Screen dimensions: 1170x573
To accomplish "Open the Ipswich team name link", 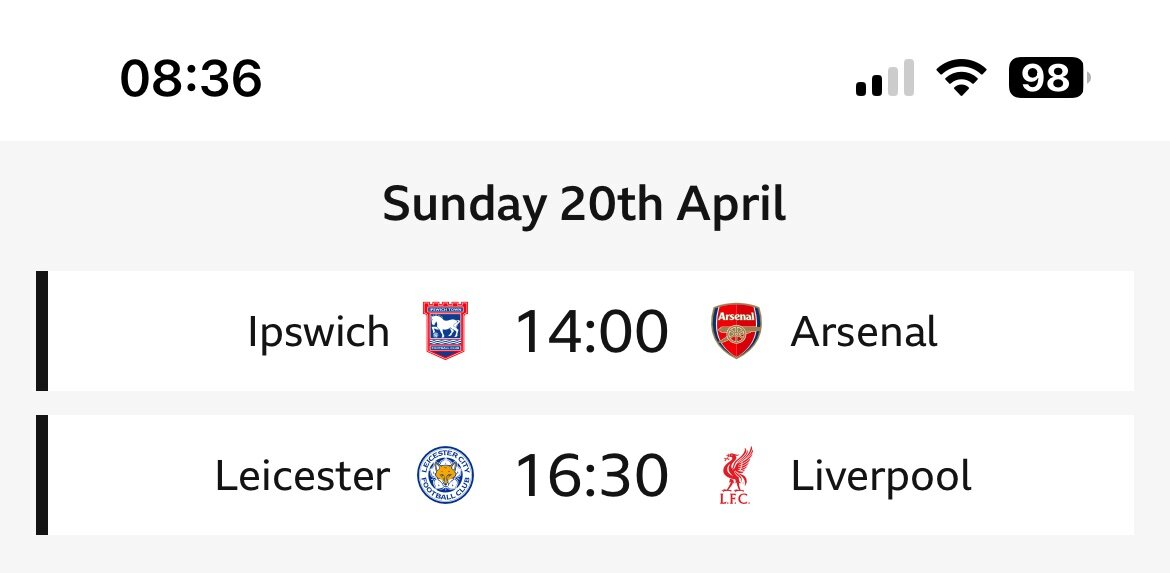I will click(x=319, y=332).
